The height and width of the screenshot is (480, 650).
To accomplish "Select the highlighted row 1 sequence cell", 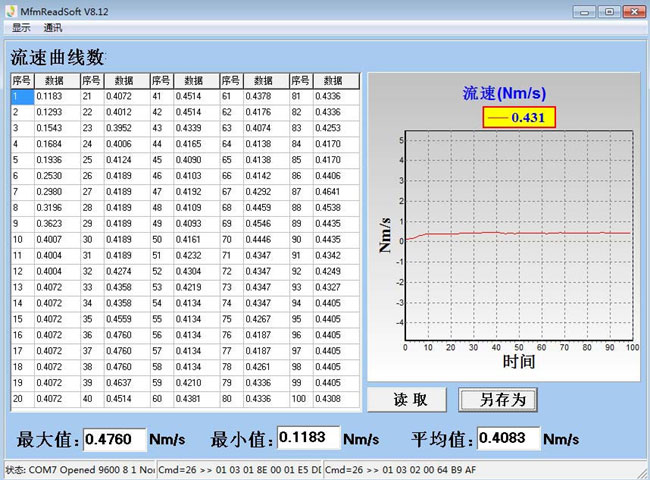I will click(21, 96).
